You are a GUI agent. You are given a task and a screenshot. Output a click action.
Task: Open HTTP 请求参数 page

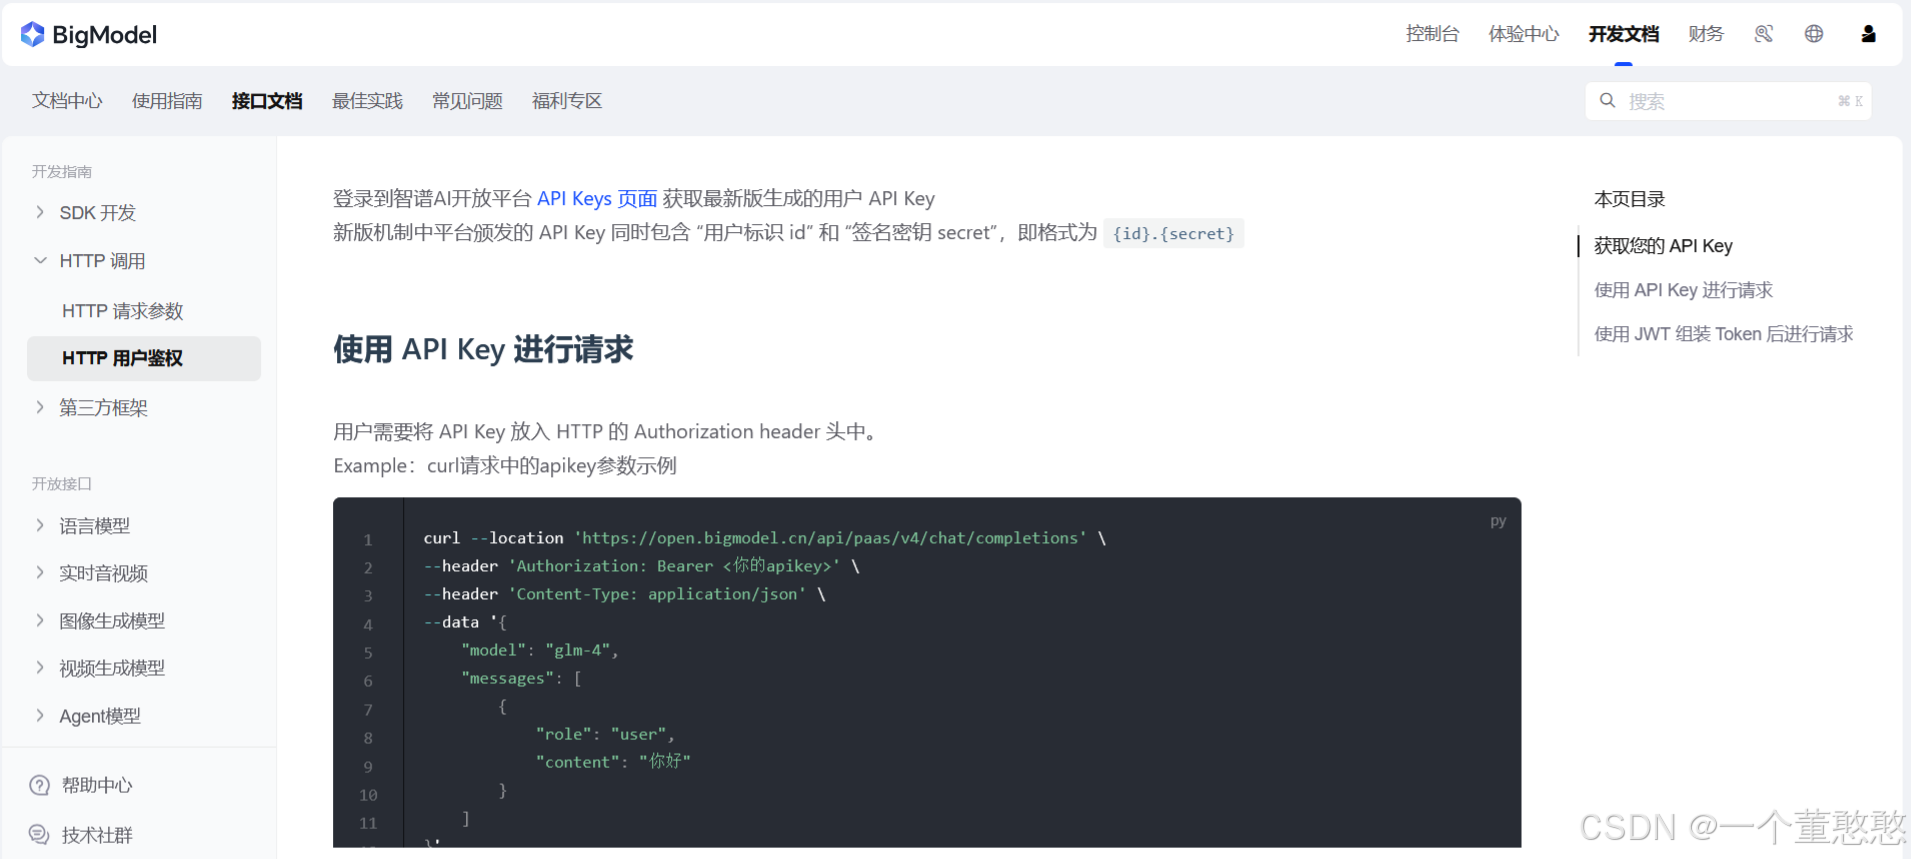point(123,311)
